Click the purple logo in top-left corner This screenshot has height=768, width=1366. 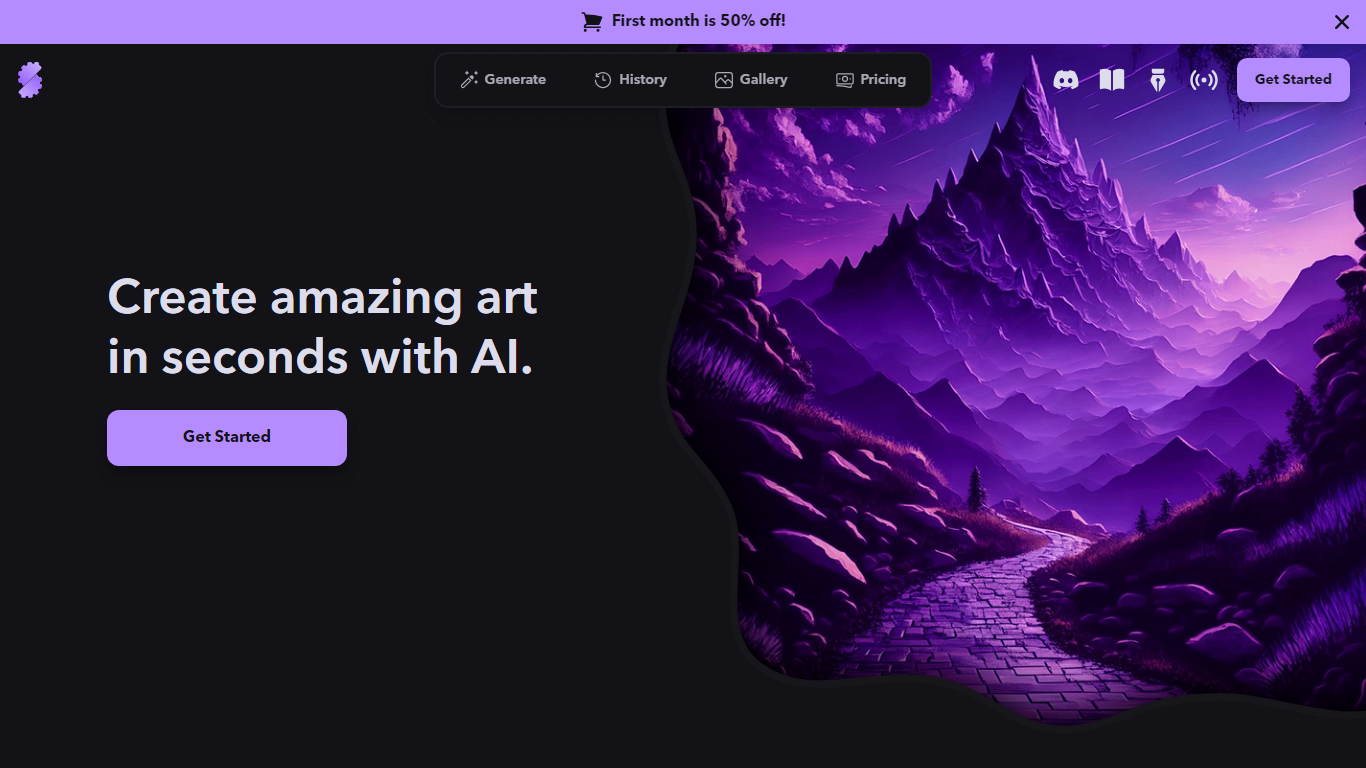click(30, 80)
